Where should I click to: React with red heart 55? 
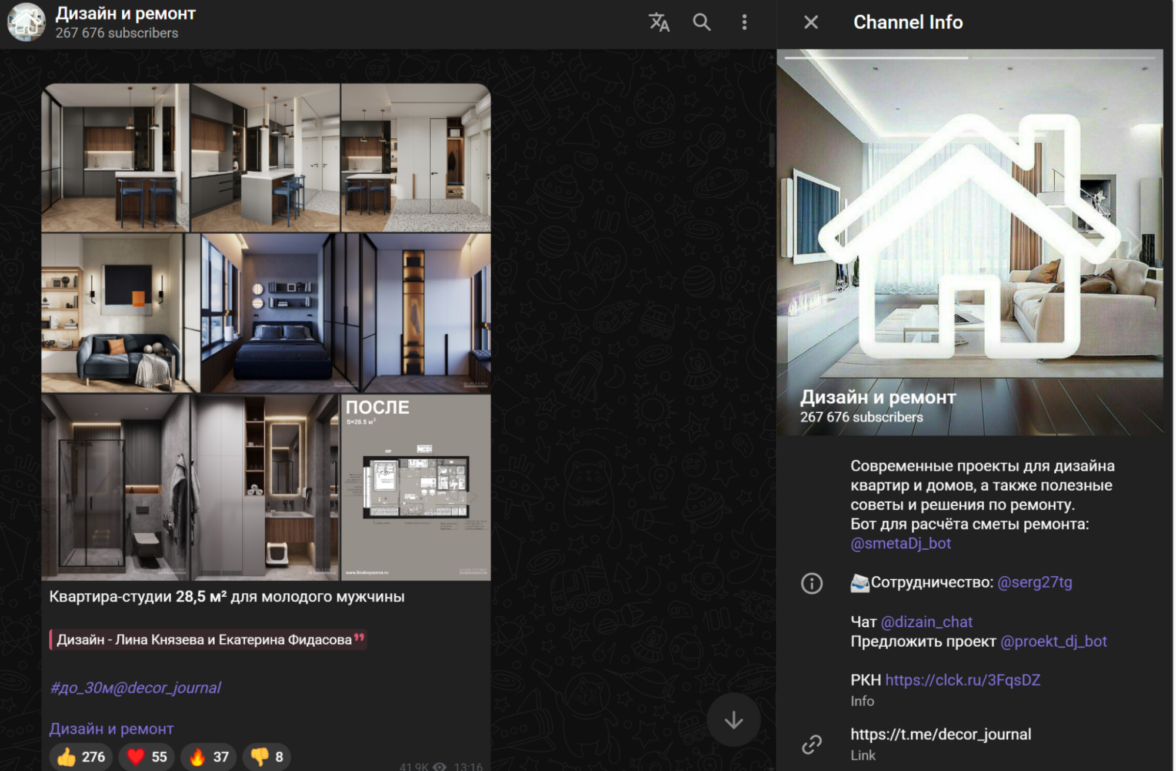(146, 757)
